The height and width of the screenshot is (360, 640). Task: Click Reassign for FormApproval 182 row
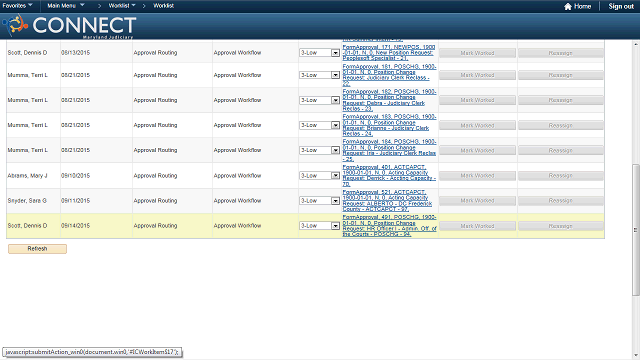(x=560, y=100)
